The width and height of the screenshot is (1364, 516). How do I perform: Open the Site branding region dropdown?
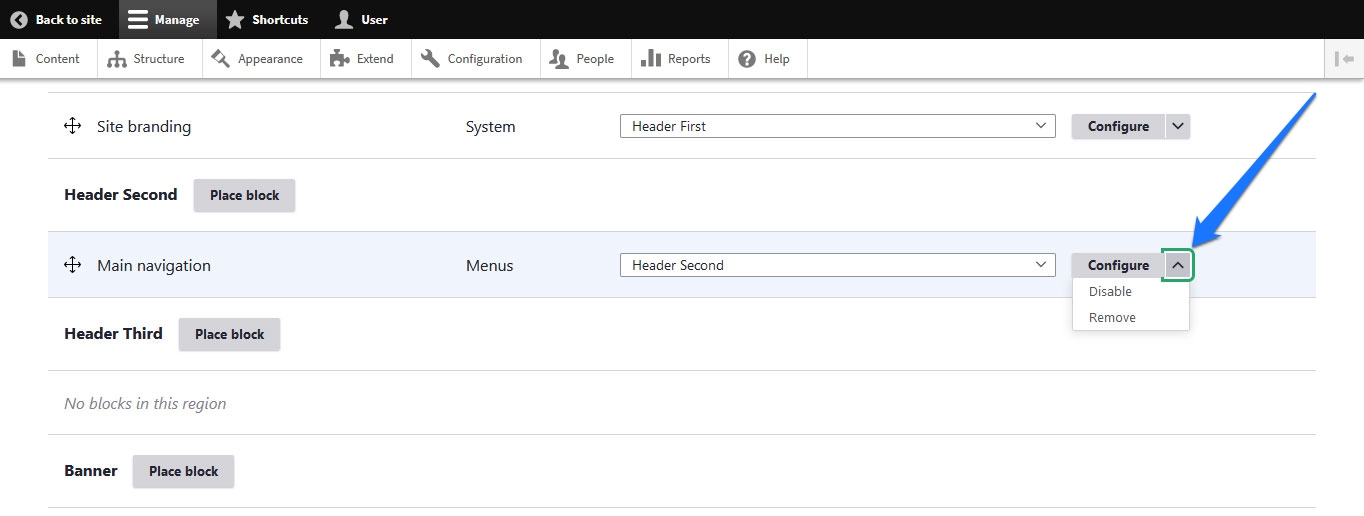point(838,126)
